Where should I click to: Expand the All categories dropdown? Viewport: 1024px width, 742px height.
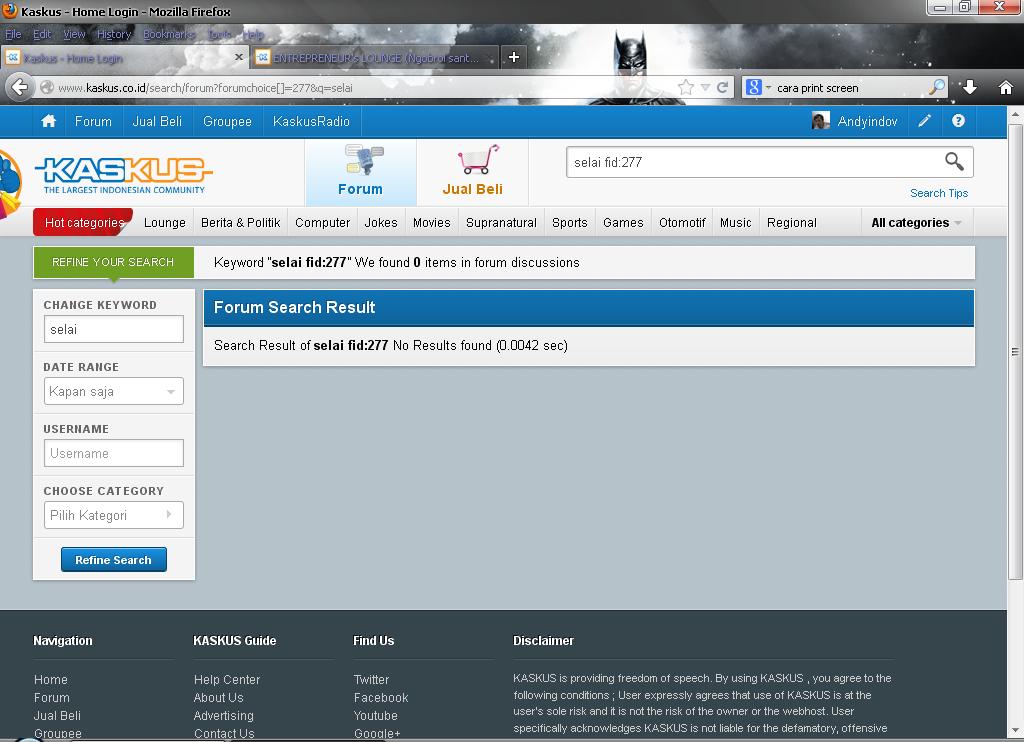916,223
